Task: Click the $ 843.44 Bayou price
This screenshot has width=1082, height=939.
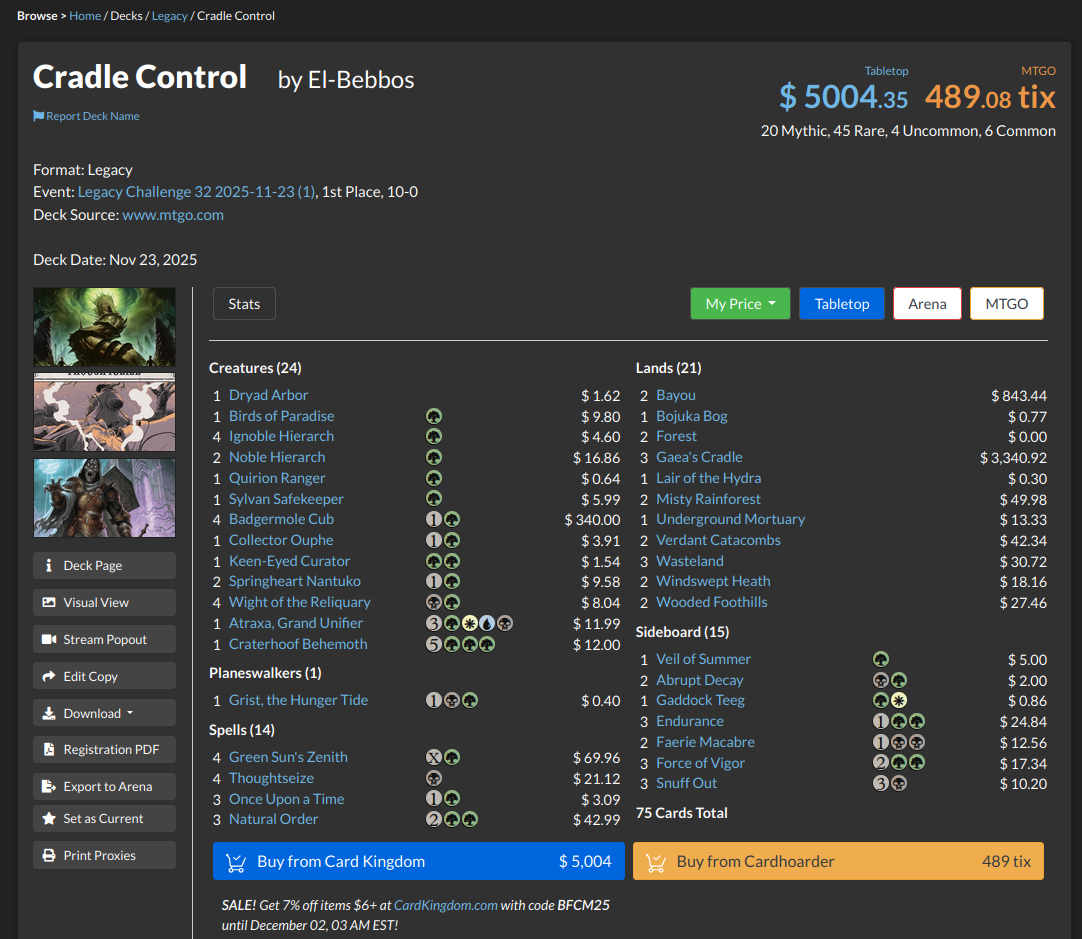Action: coord(1019,396)
